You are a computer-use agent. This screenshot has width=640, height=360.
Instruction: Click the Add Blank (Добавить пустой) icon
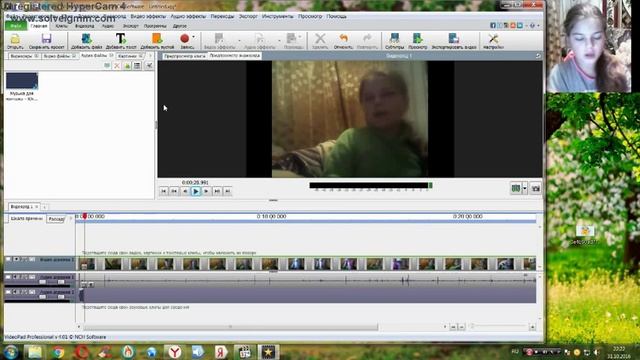tap(157, 39)
